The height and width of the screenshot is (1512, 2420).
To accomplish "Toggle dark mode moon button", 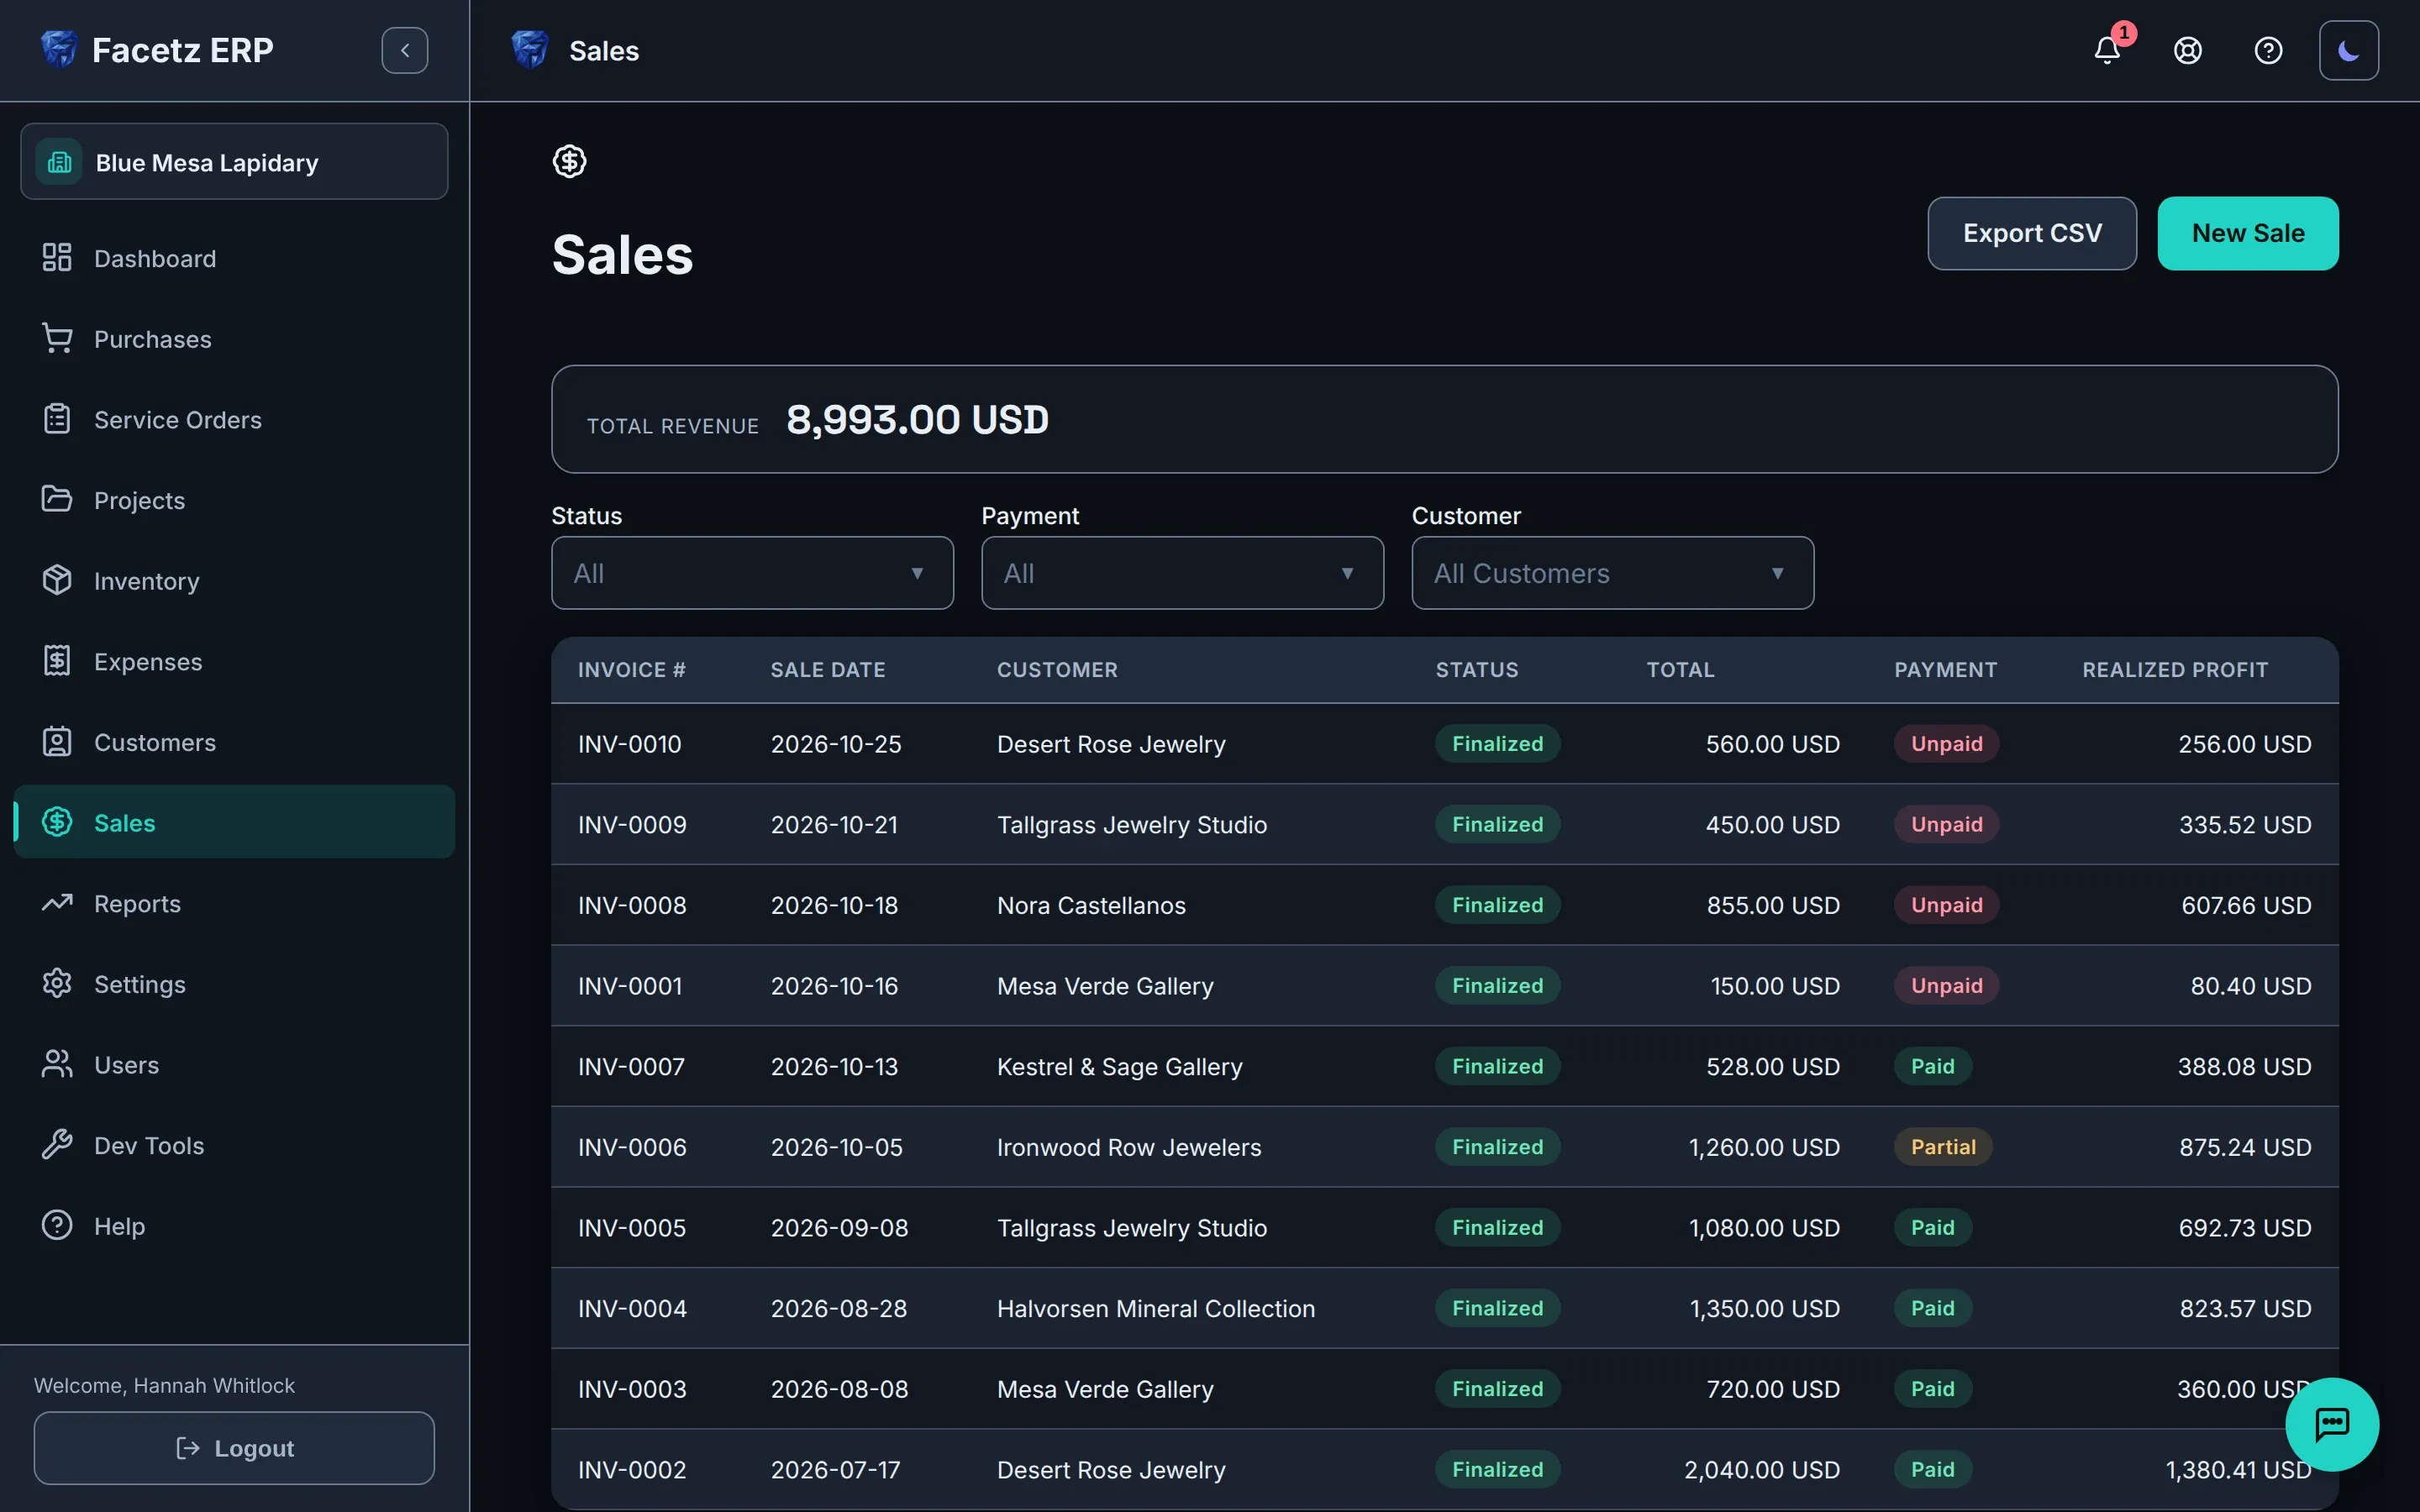I will (2348, 50).
